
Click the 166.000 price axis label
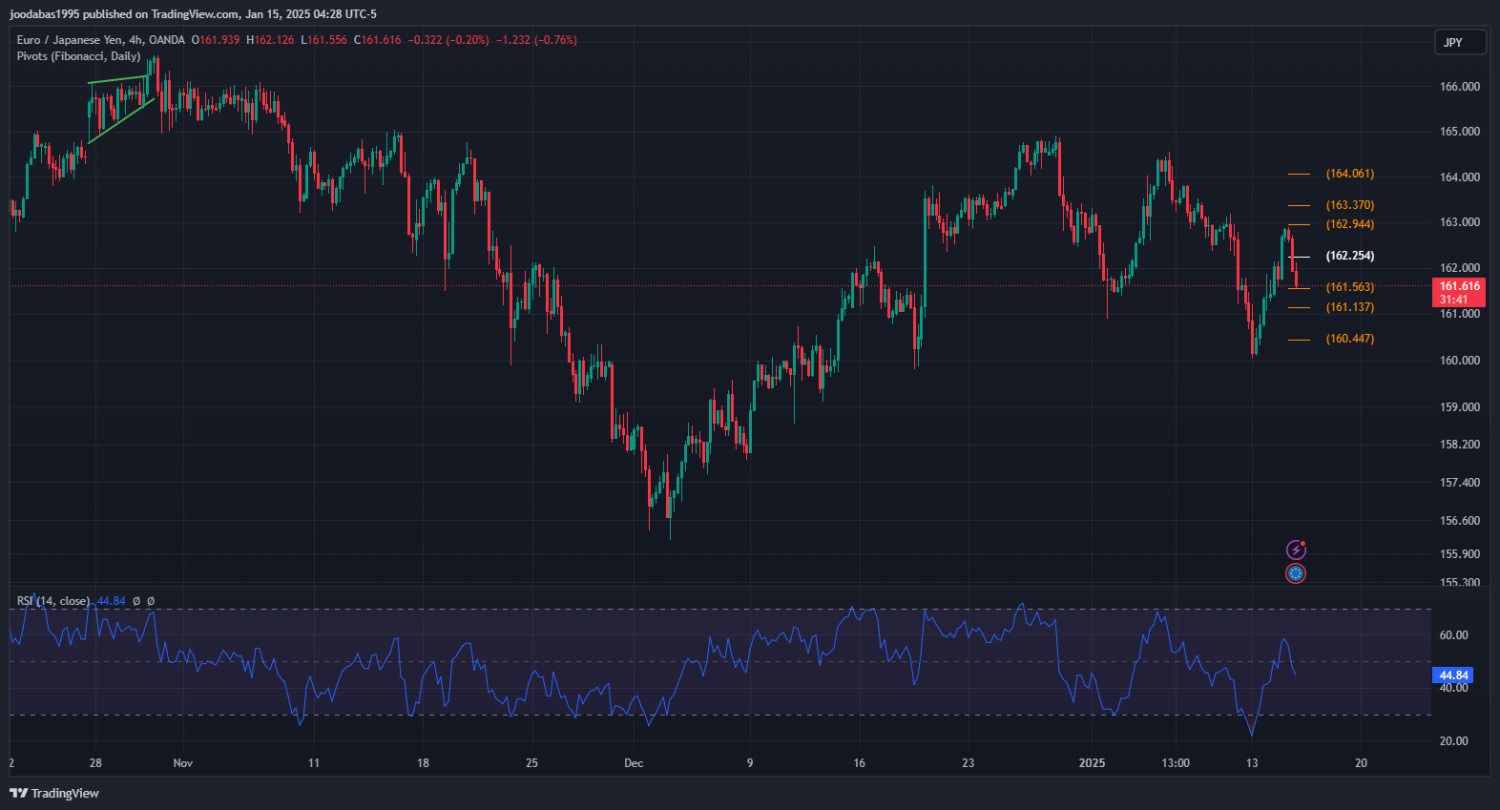click(1458, 87)
